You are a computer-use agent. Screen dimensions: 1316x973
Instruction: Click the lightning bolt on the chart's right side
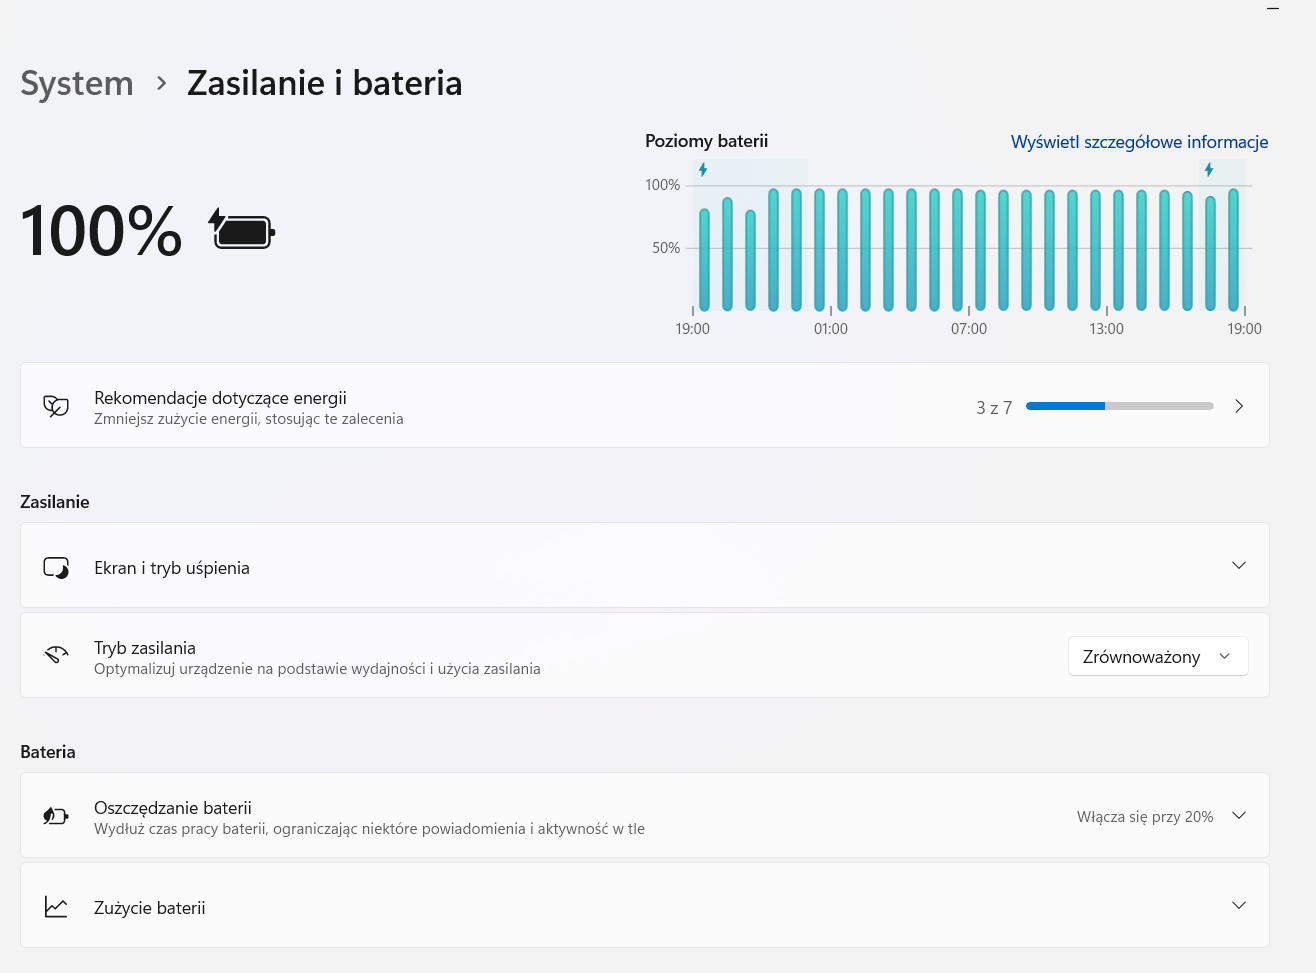1210,170
